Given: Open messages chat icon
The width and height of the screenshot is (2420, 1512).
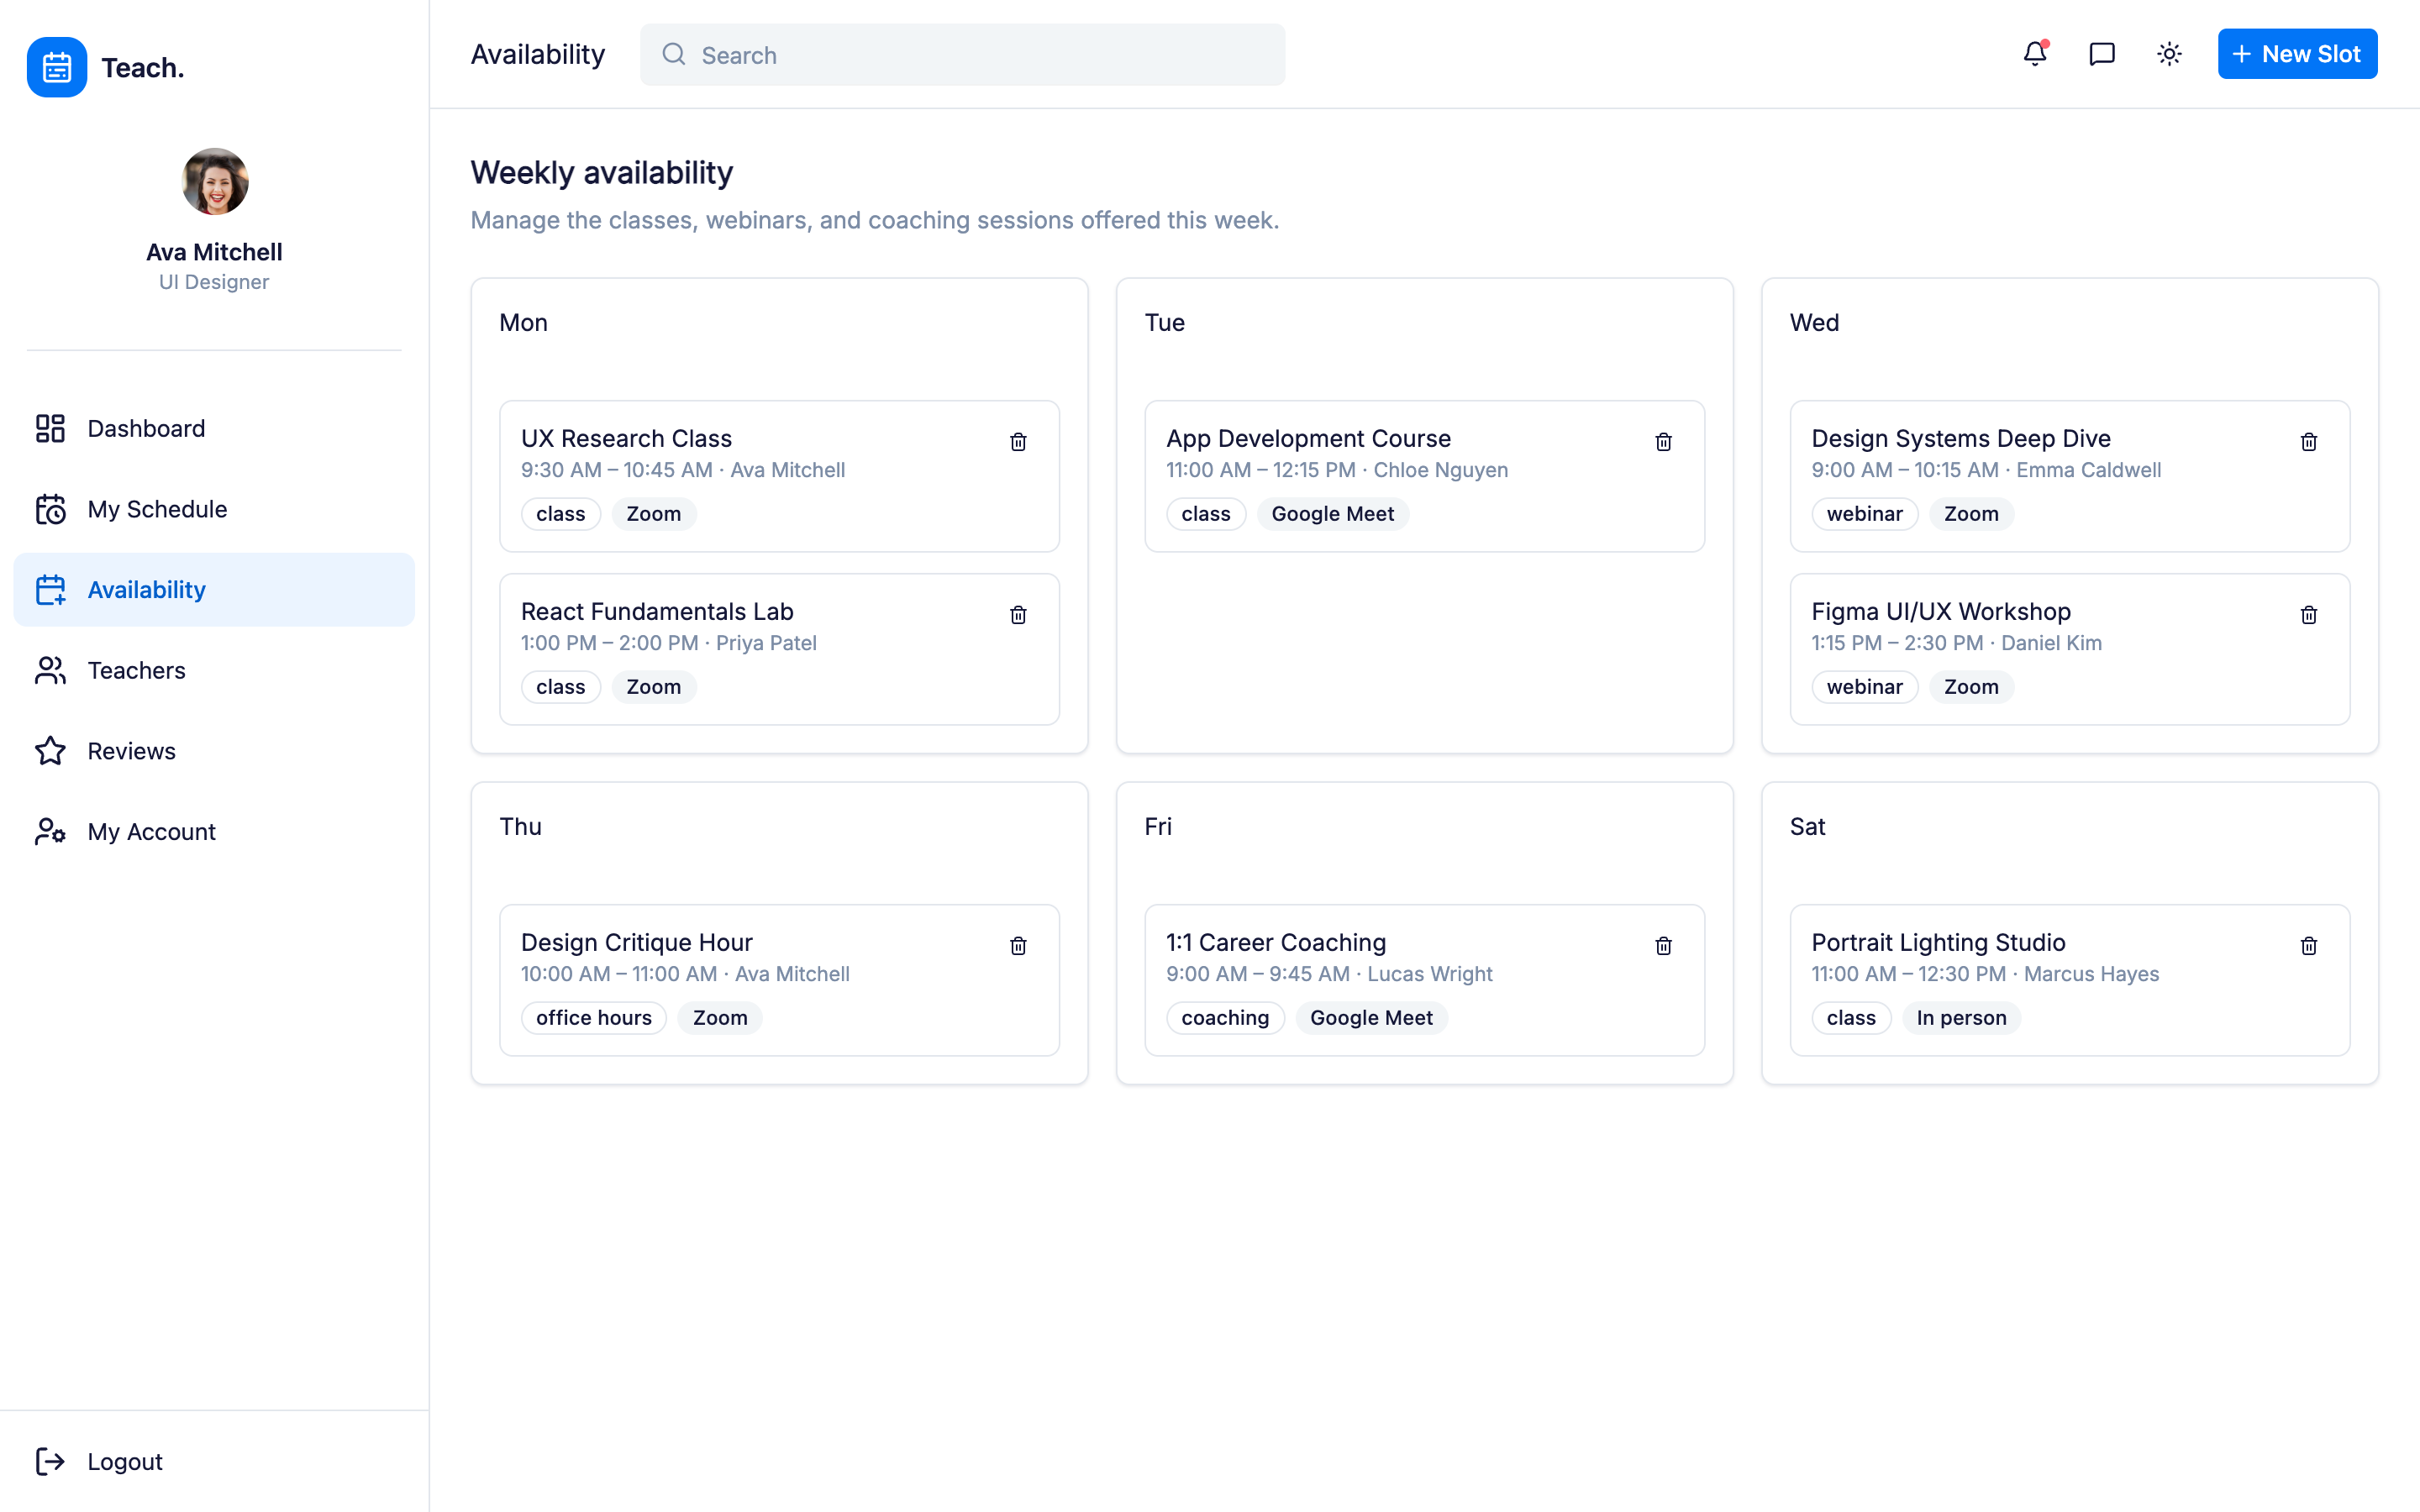Looking at the screenshot, I should coord(2102,54).
